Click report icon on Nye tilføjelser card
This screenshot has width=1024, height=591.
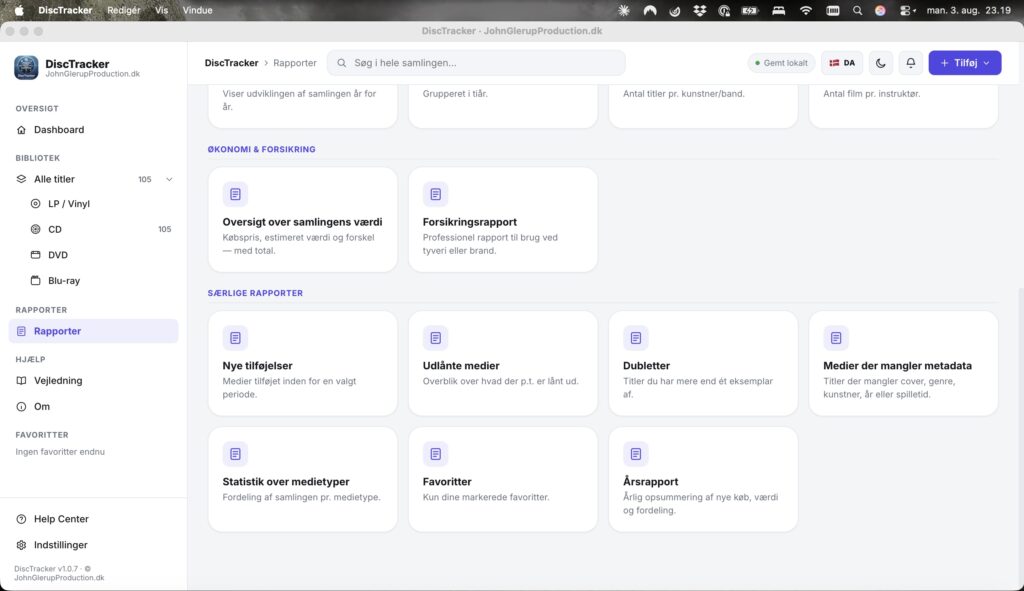pyautogui.click(x=235, y=338)
